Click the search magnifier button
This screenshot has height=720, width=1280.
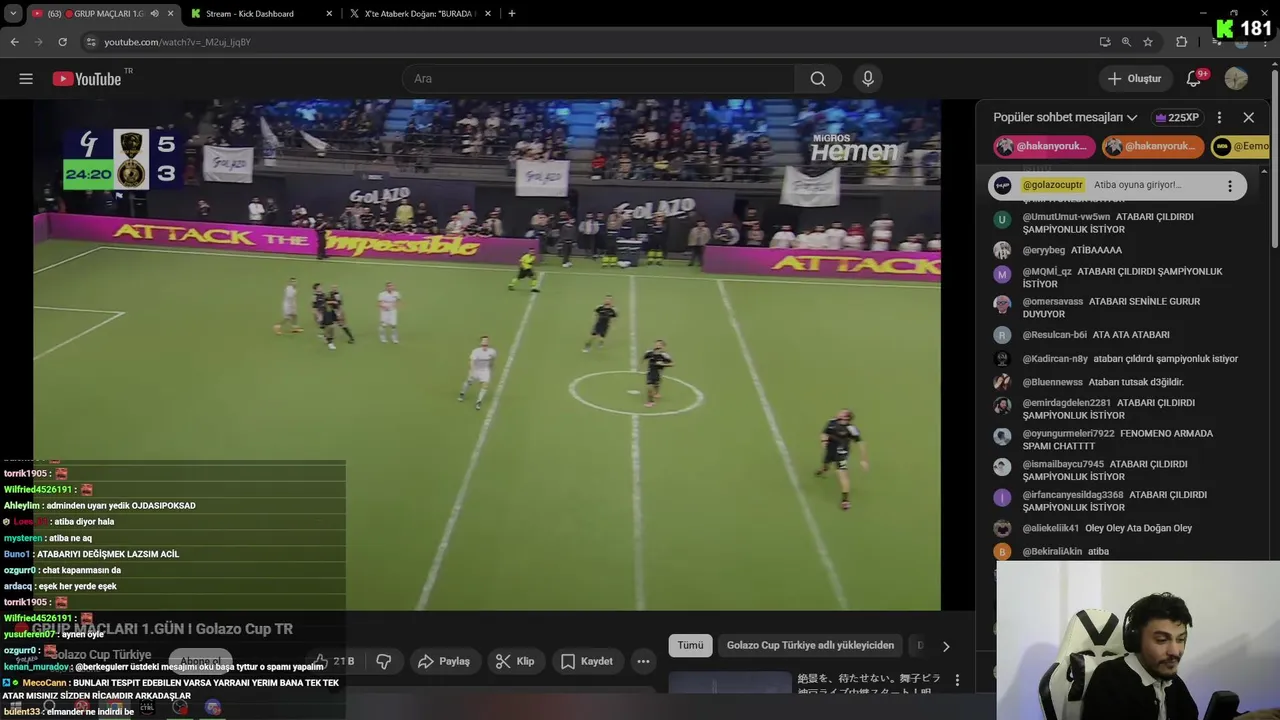(x=818, y=79)
